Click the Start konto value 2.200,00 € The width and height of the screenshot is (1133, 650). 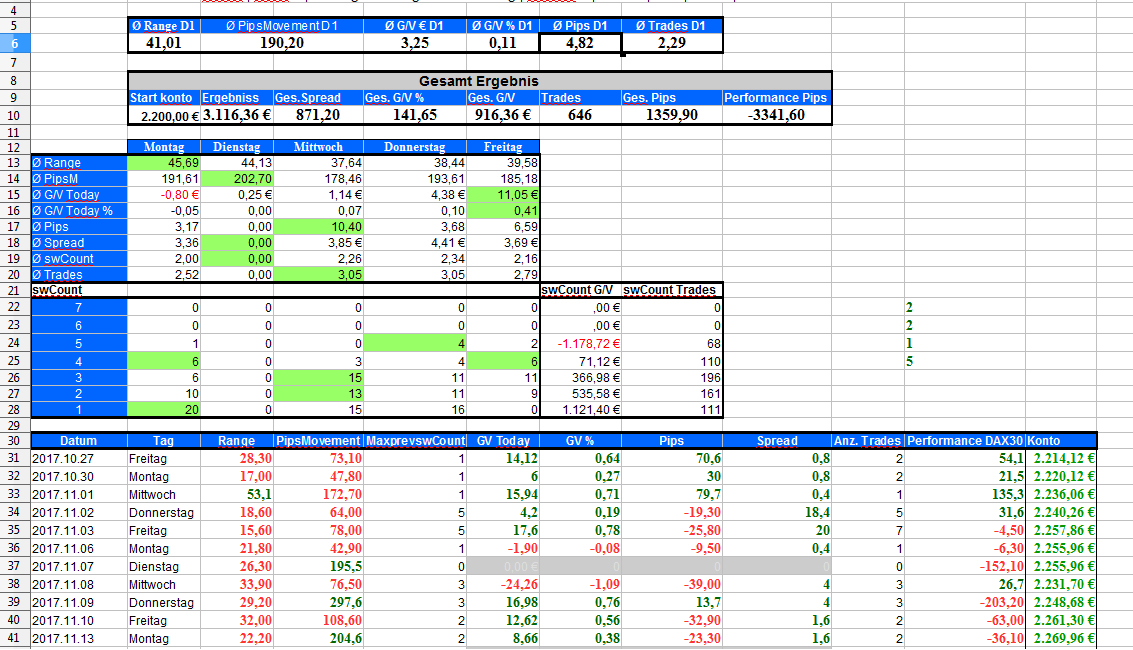[x=164, y=115]
